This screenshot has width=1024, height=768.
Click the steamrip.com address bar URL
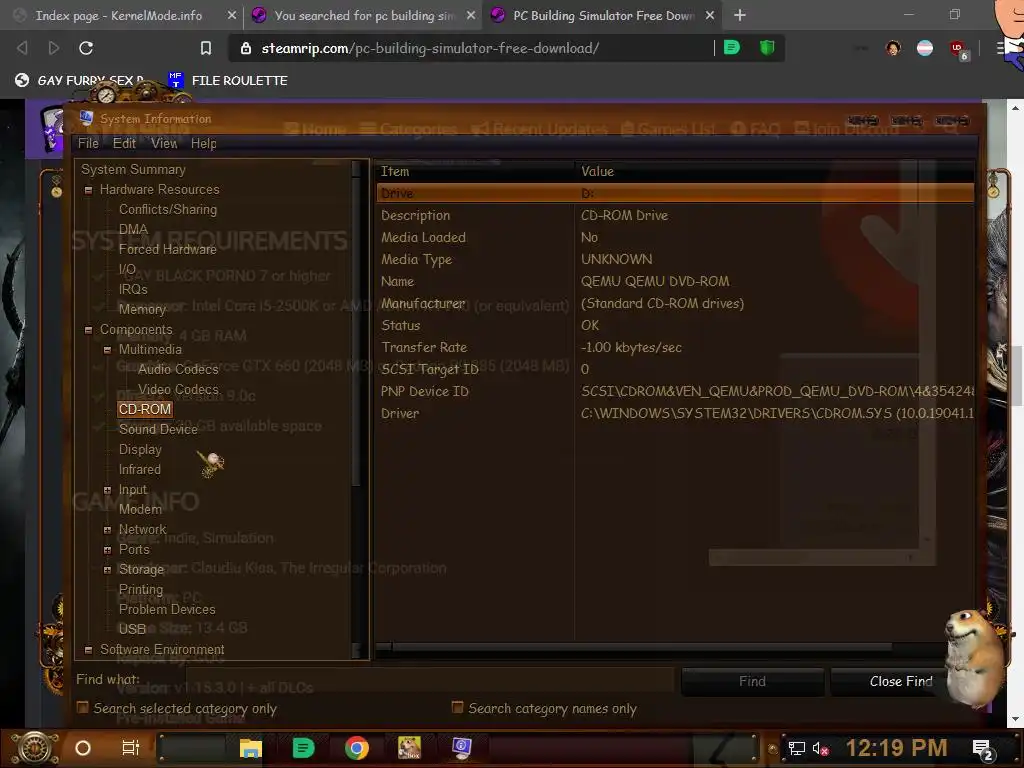click(430, 48)
